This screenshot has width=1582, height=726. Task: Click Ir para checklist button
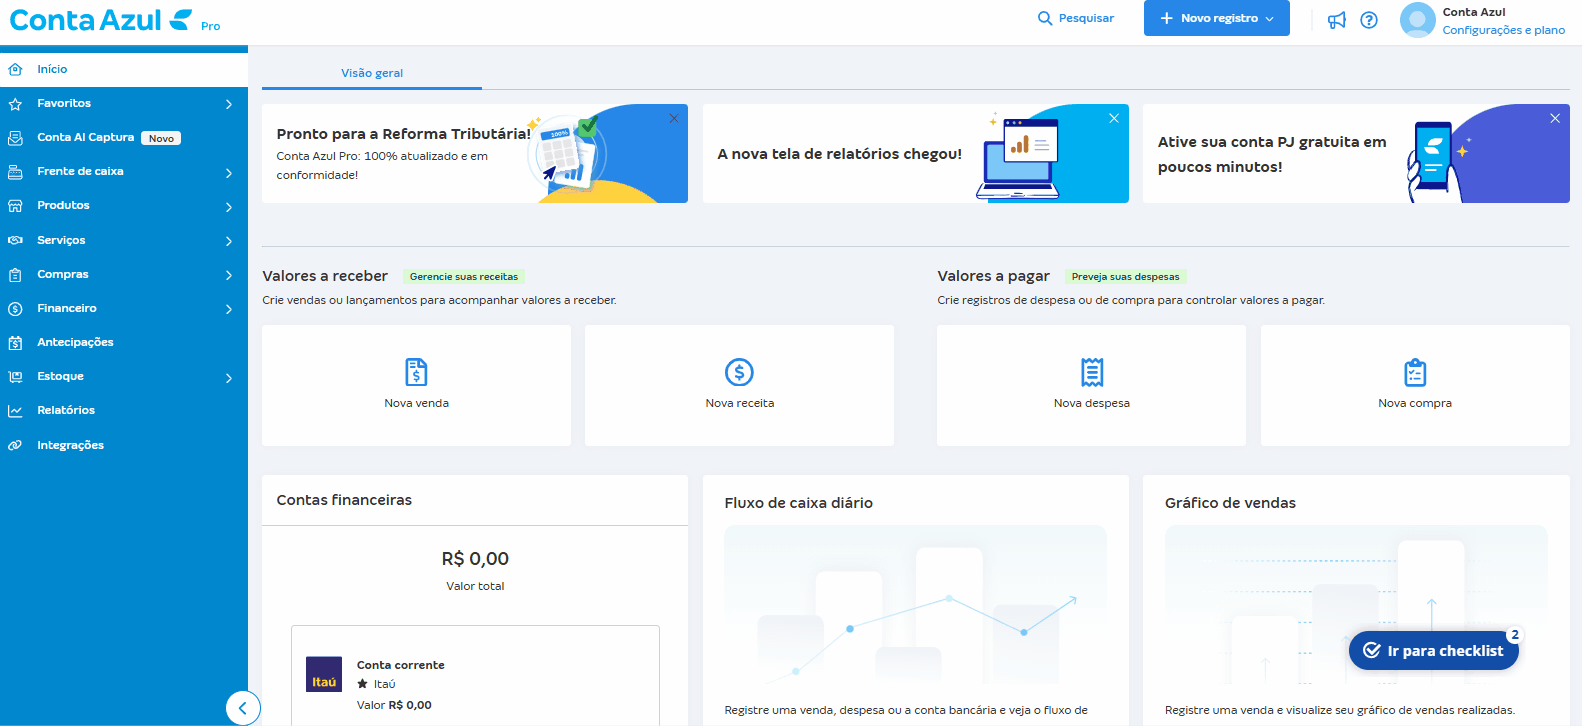pos(1433,650)
